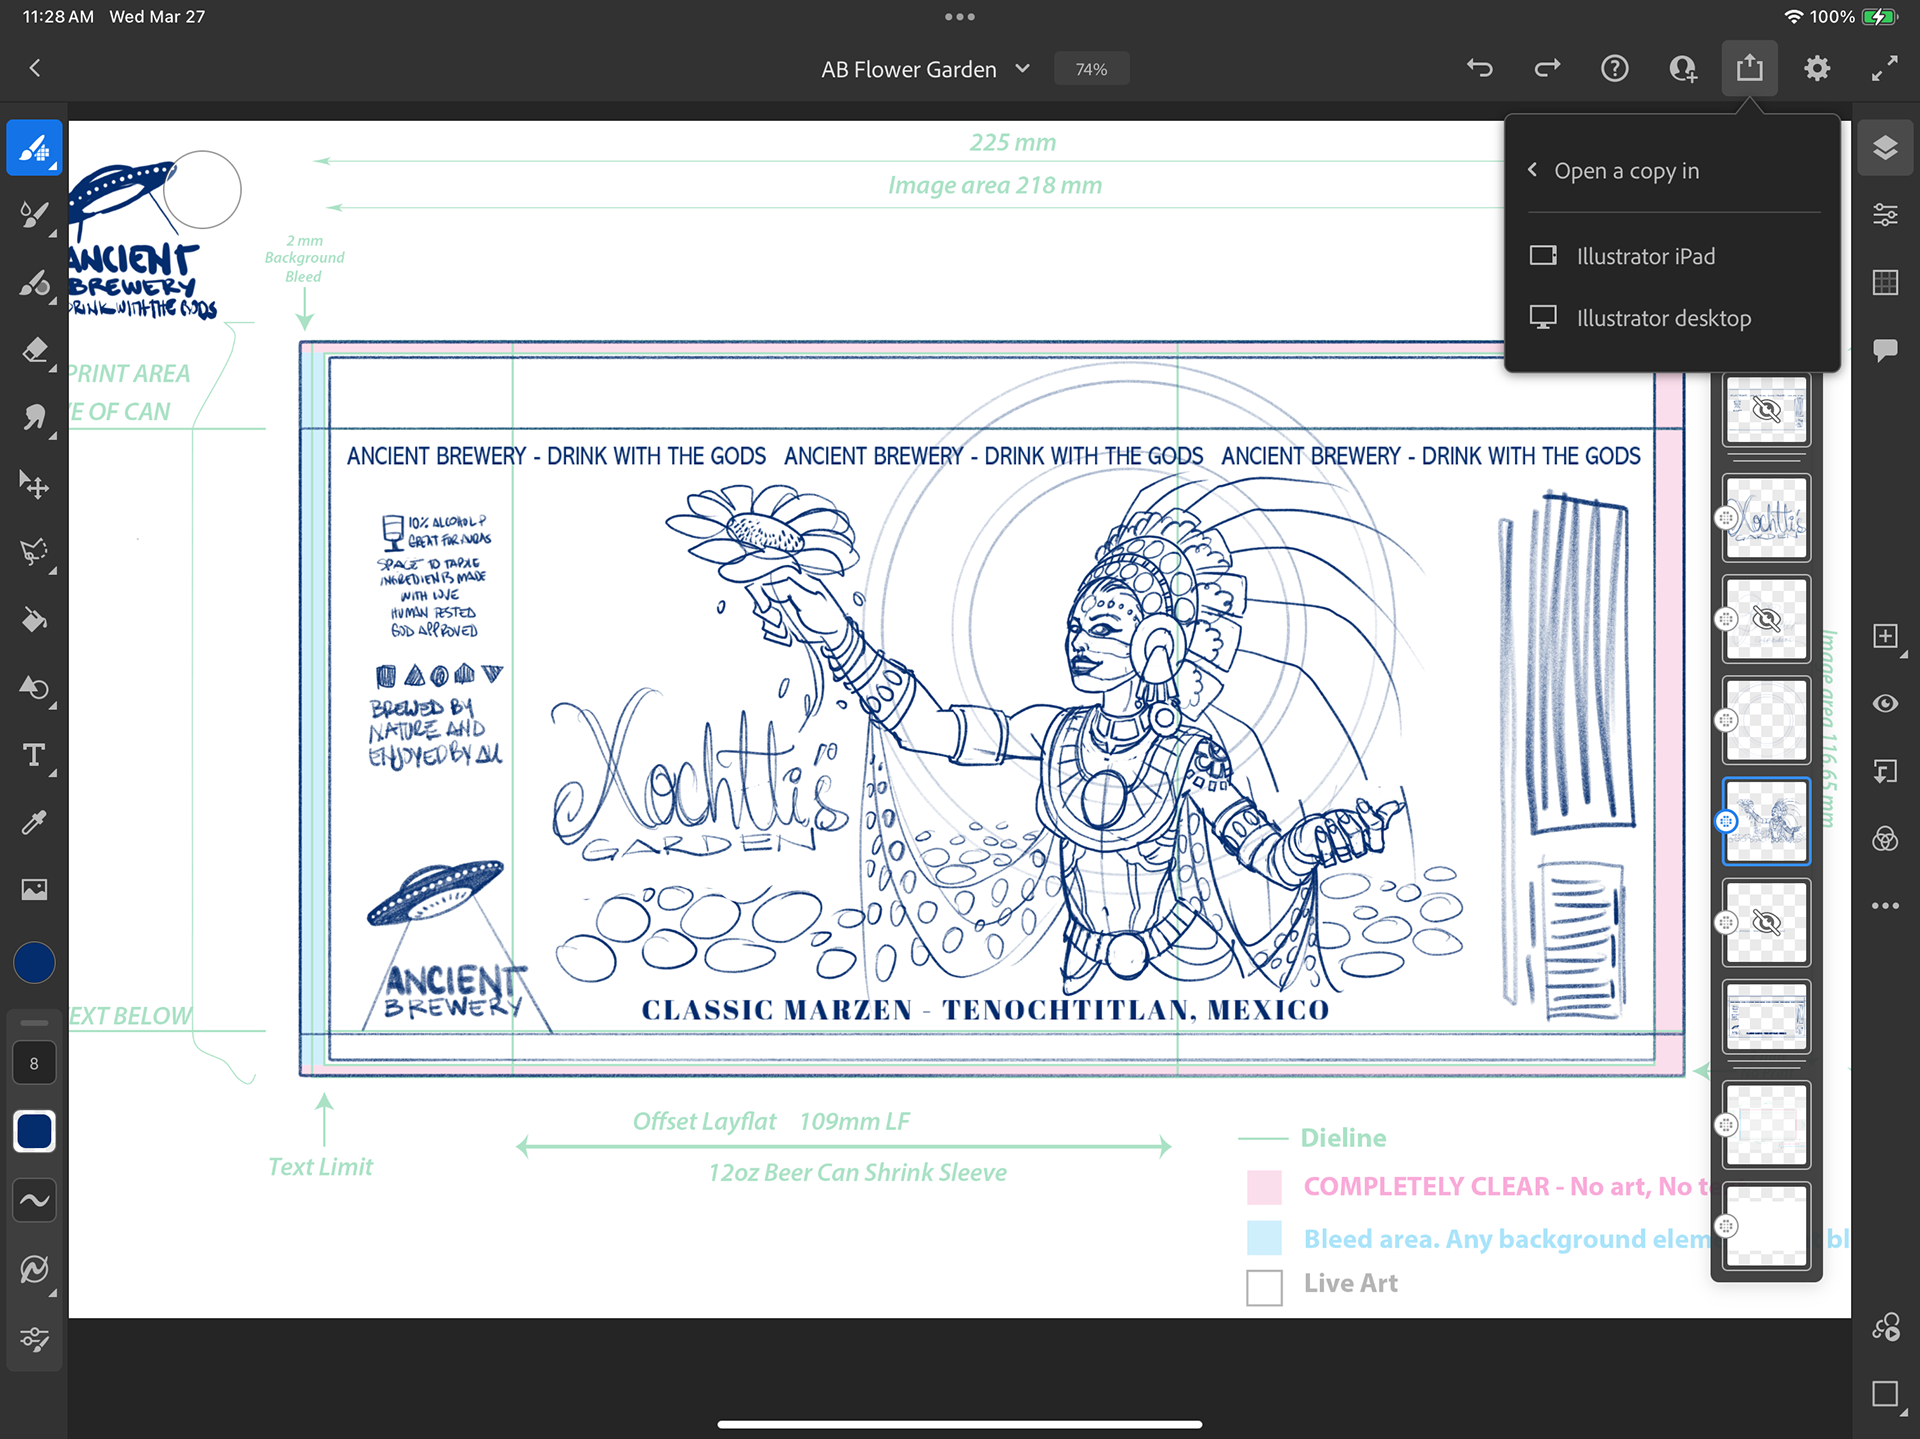The width and height of the screenshot is (1920, 1439).
Task: Open the 74% zoom level control
Action: tap(1091, 69)
